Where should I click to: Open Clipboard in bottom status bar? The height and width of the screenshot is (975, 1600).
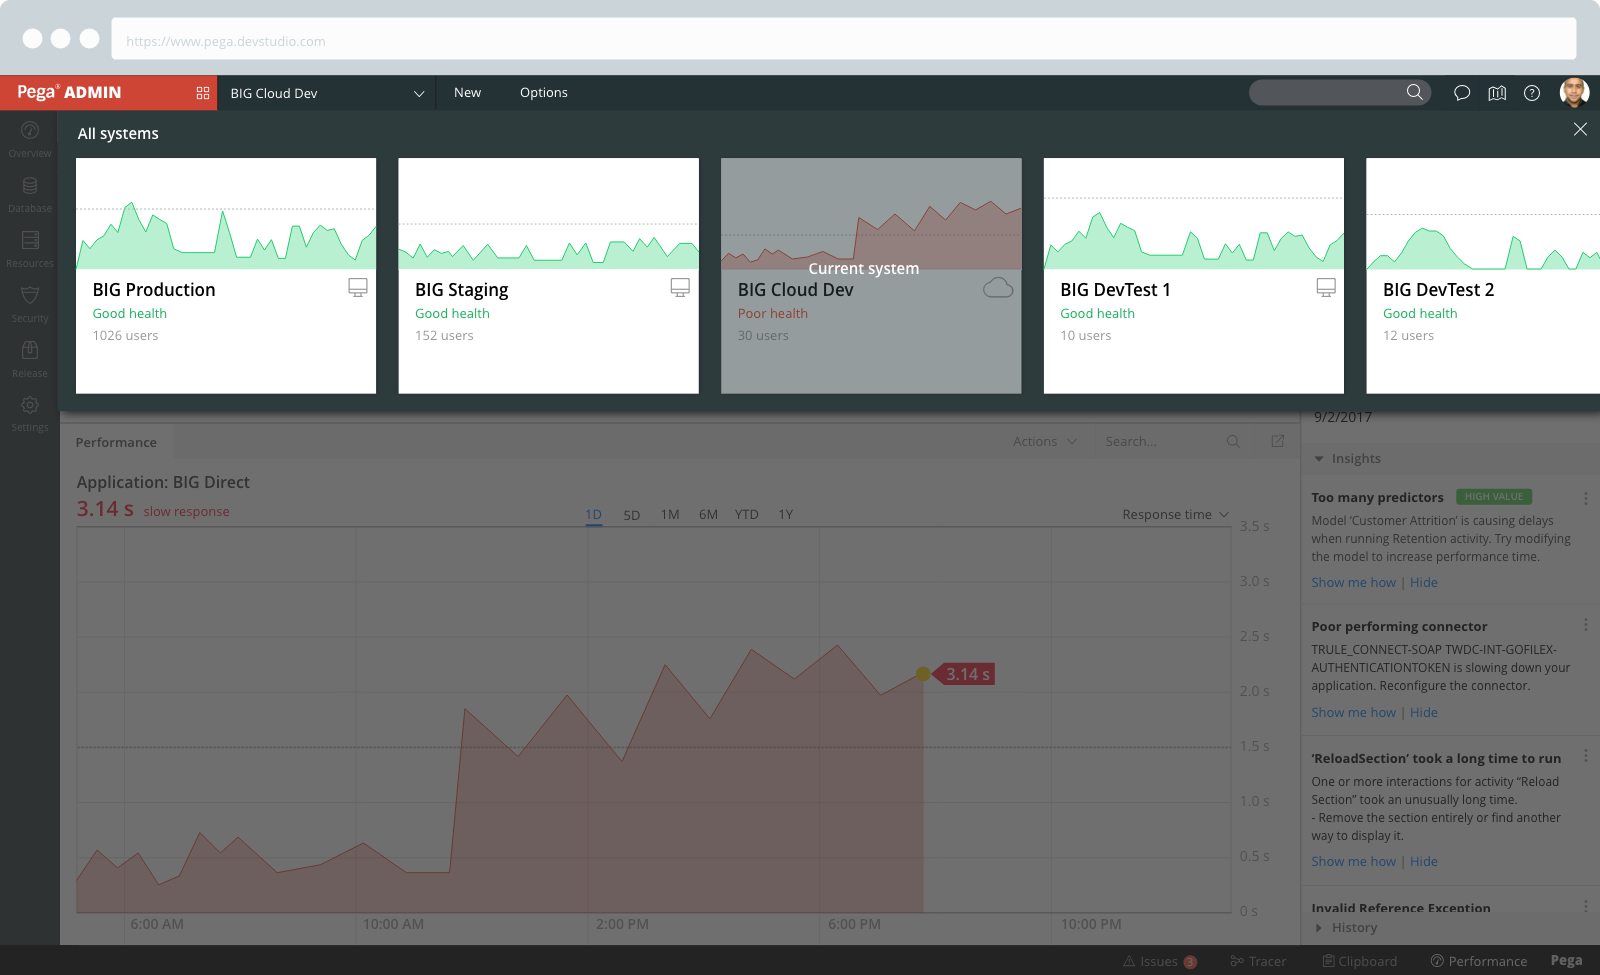[x=1360, y=961]
